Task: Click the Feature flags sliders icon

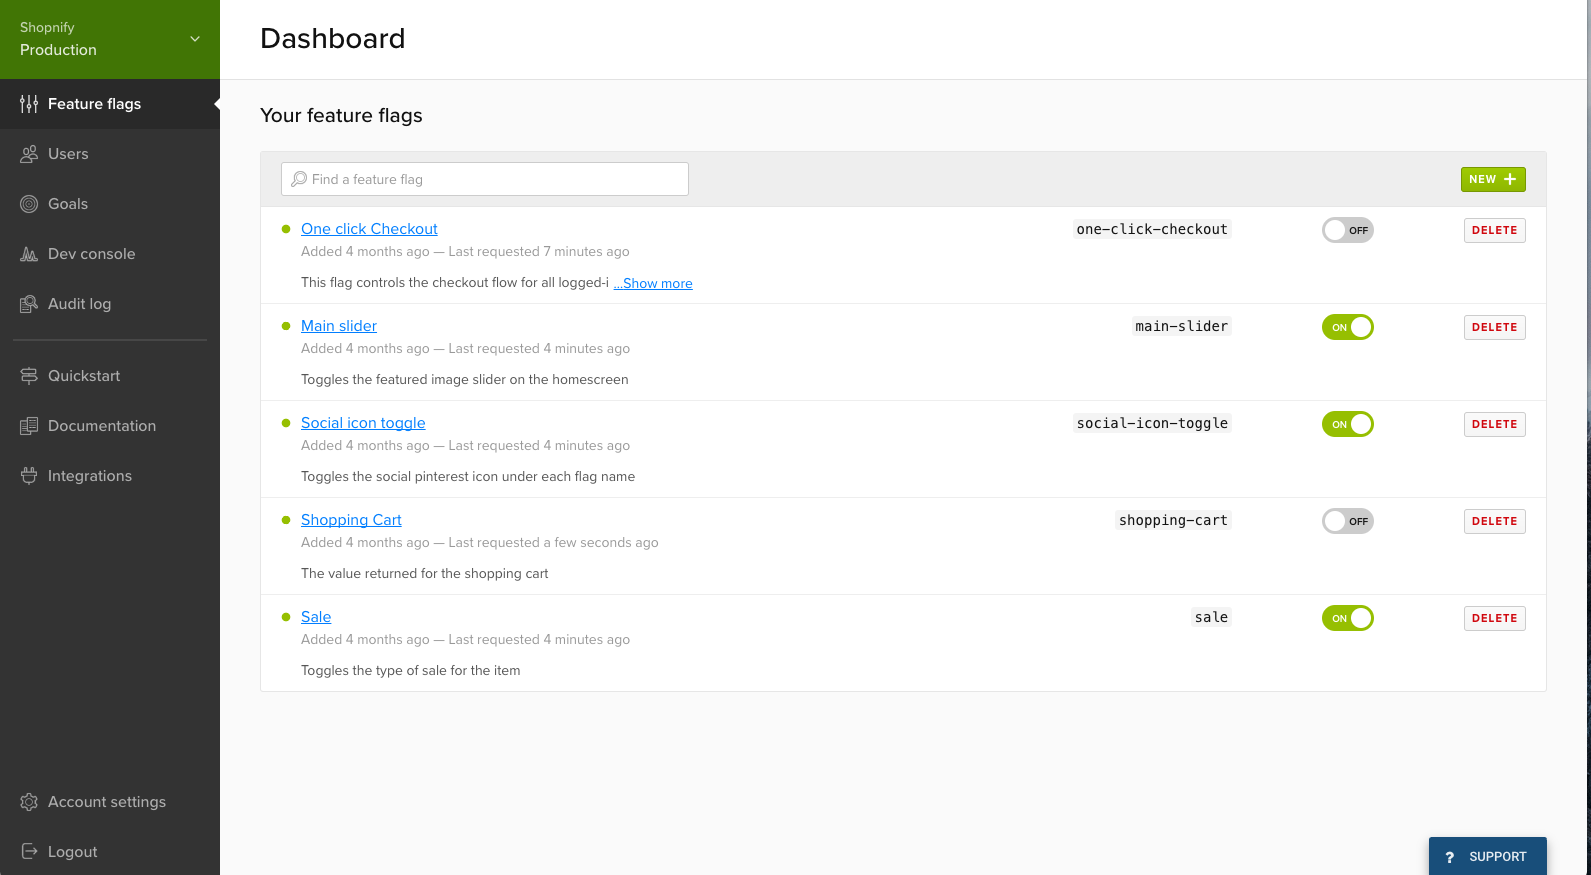Action: (x=29, y=104)
